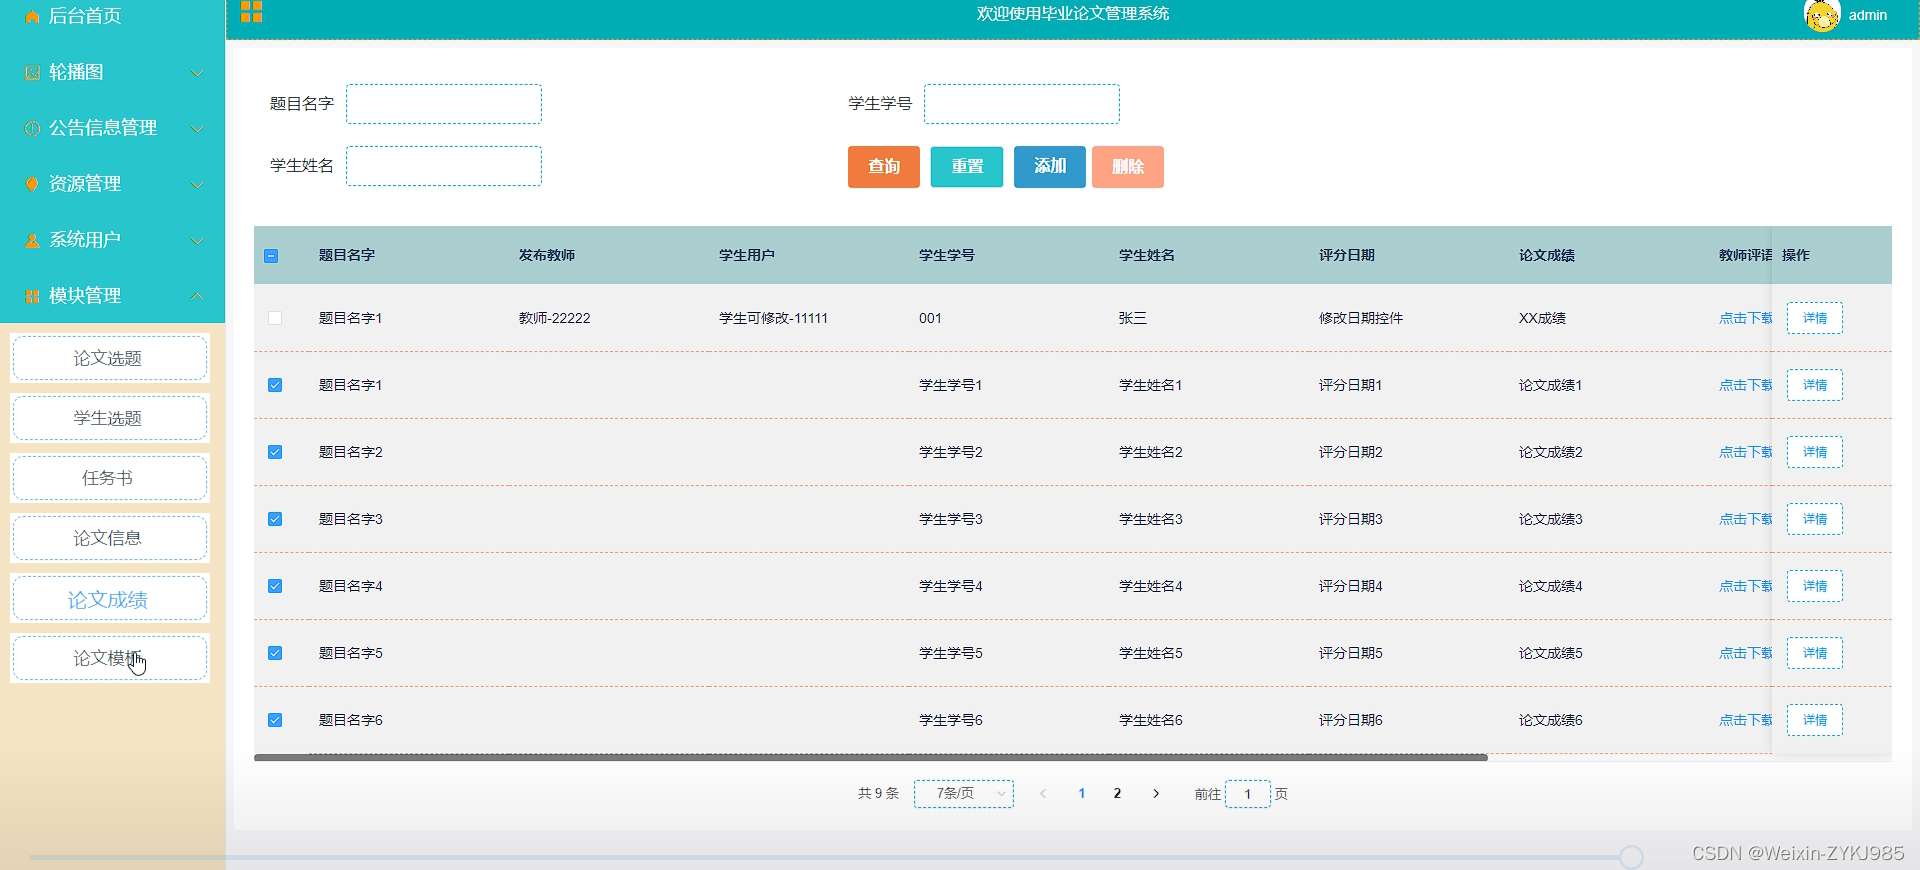Viewport: 1920px width, 870px height.
Task: Click the orange 查询 button
Action: click(884, 167)
